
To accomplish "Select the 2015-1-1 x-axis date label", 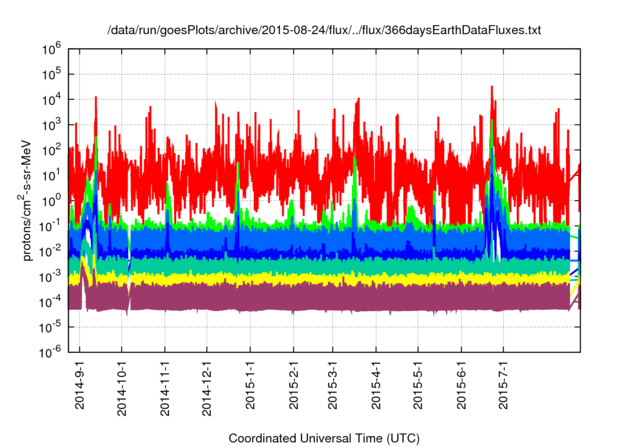I will point(250,381).
